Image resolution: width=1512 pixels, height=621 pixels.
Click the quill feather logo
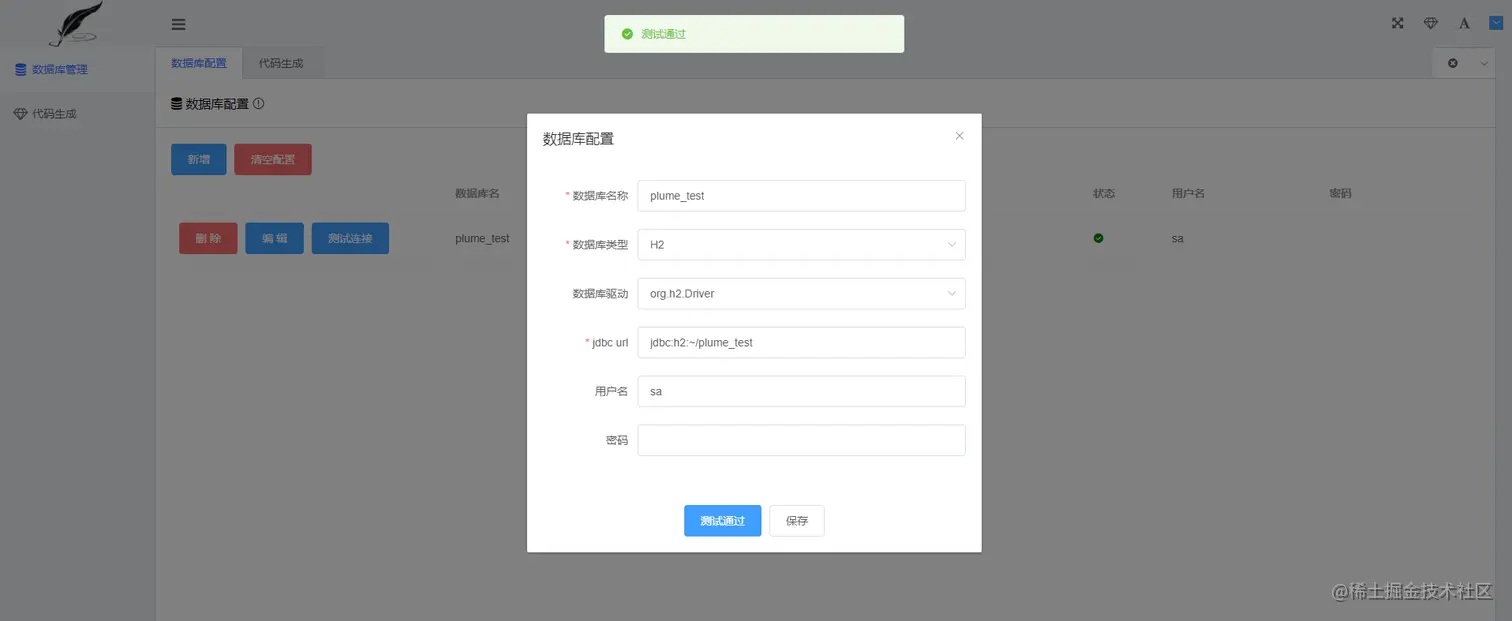(x=77, y=23)
